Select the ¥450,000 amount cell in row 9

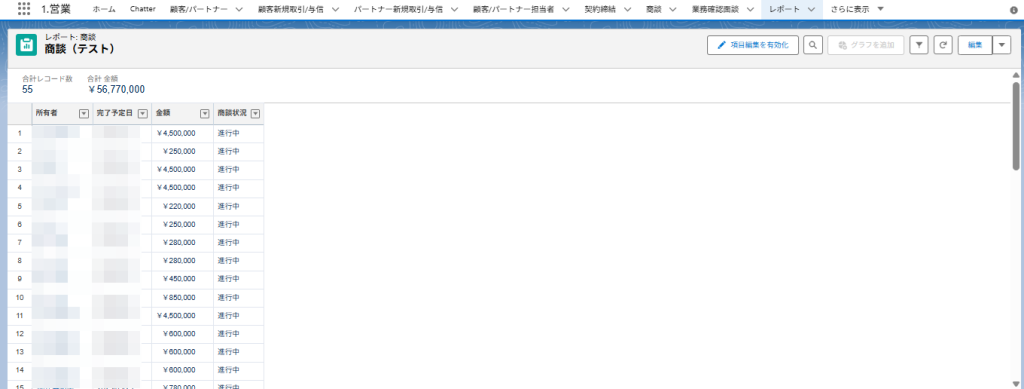tap(183, 279)
